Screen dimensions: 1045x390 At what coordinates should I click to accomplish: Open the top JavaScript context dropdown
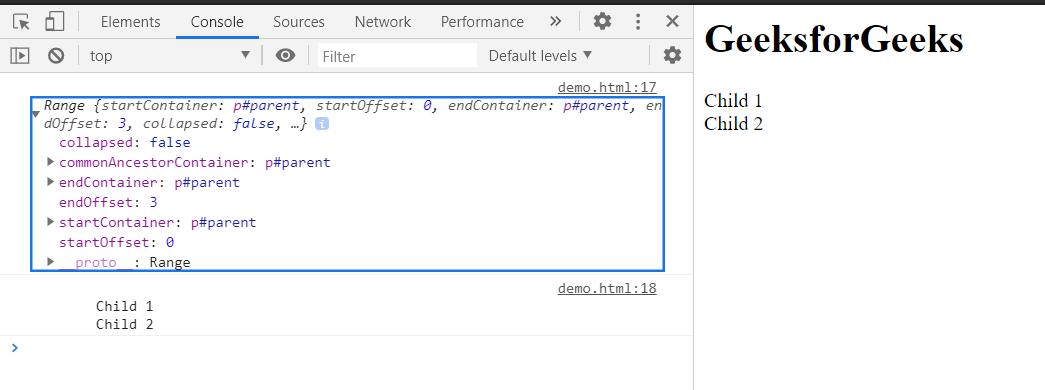[170, 56]
